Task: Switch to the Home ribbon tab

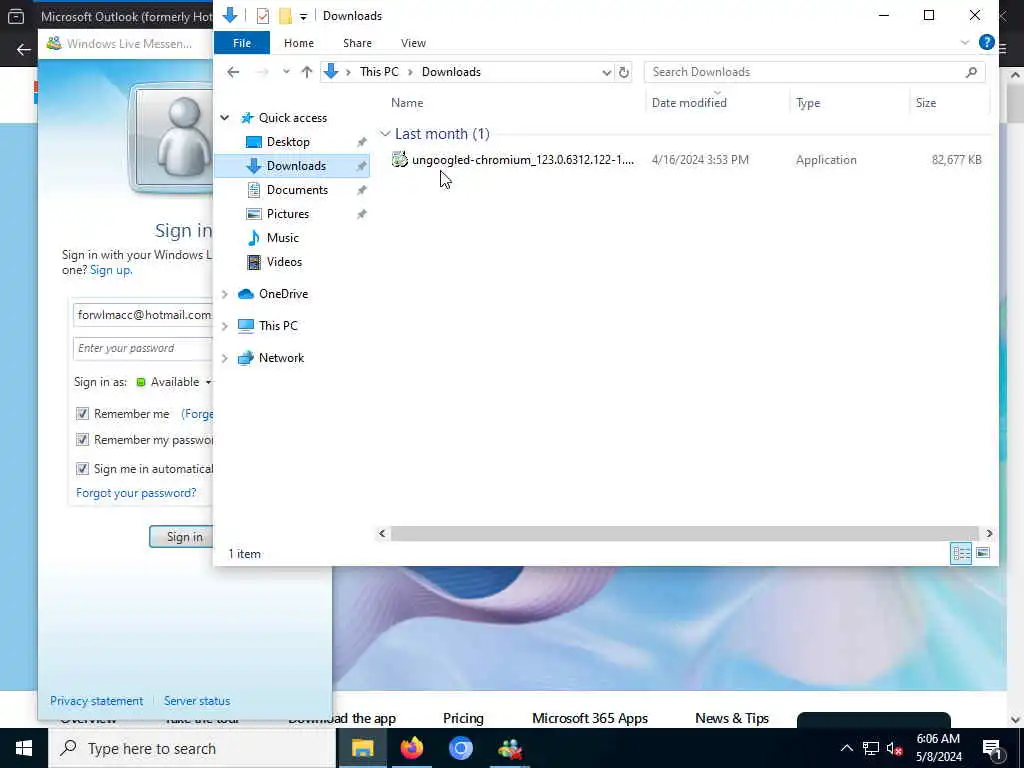Action: point(298,43)
